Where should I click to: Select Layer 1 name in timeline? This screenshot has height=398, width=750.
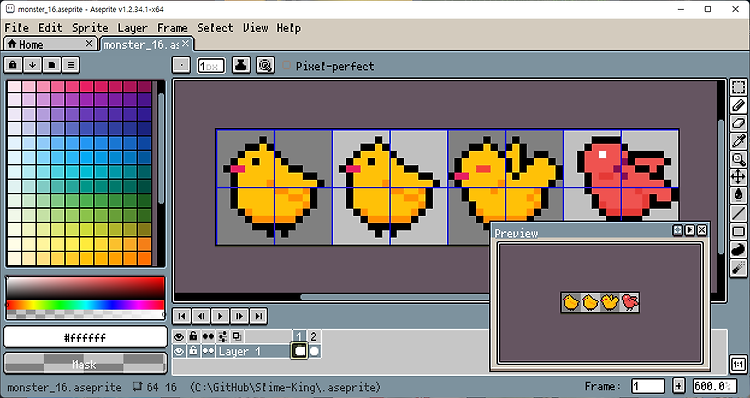(254, 351)
